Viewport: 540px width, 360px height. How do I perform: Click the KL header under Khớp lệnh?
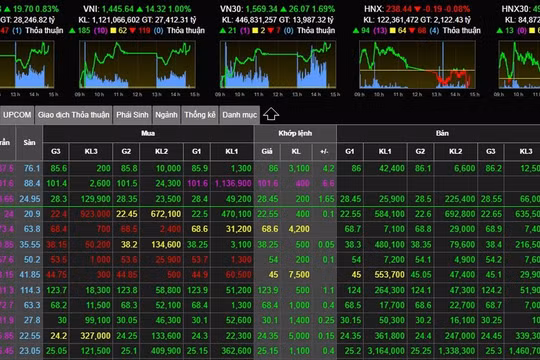(296, 151)
